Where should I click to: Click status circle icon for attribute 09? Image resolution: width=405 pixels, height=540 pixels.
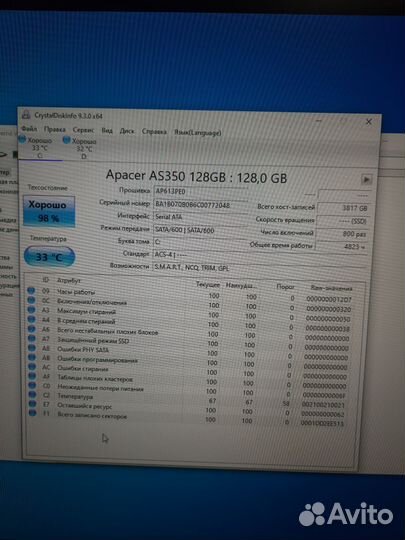tap(31, 291)
